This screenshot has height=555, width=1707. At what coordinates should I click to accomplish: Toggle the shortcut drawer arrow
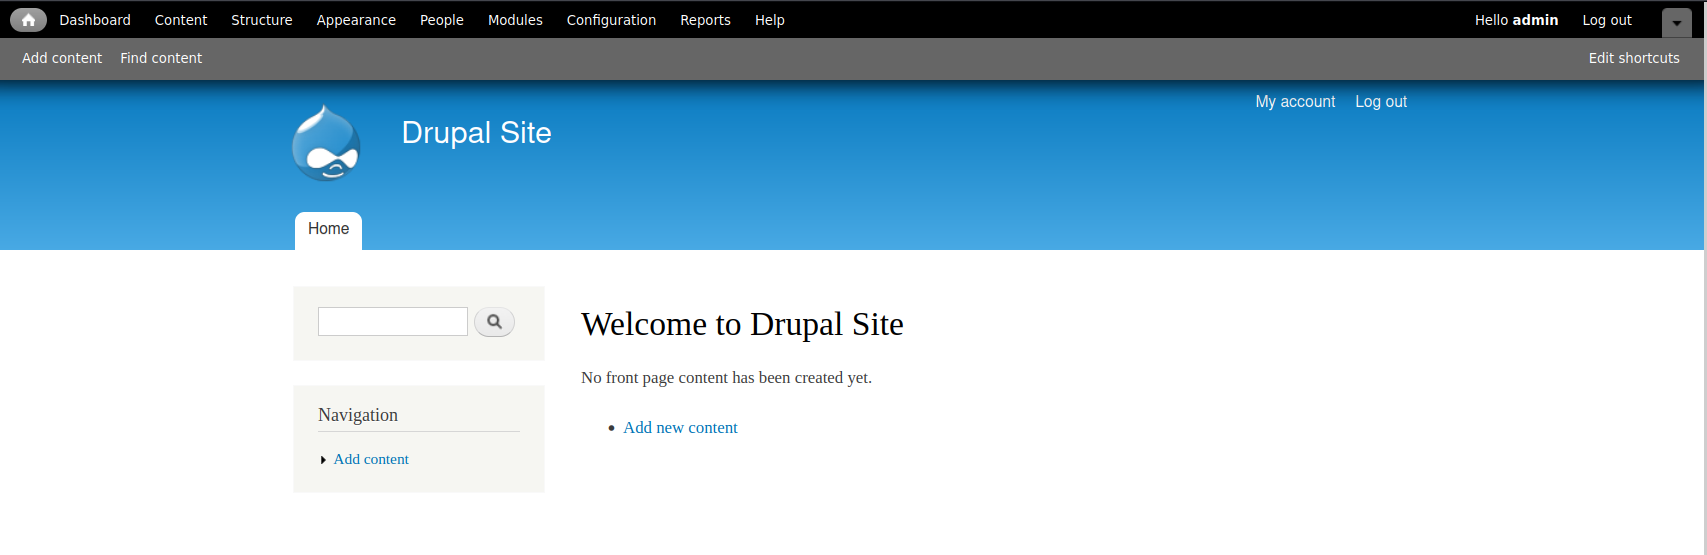coord(1677,22)
